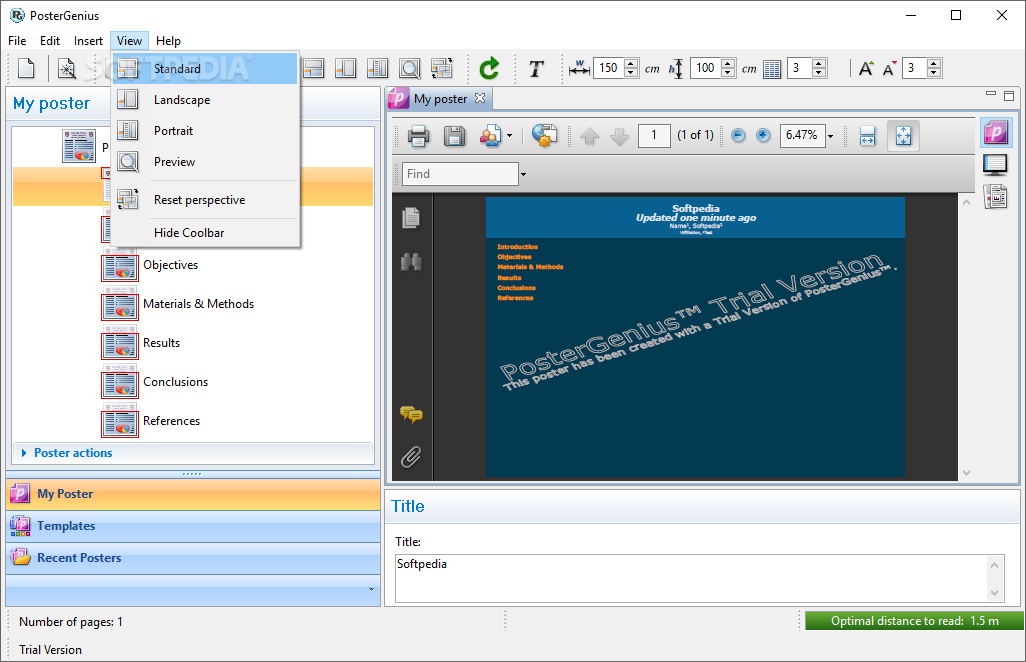1026x662 pixels.
Task: Select the Materials & Methods section
Action: (198, 304)
